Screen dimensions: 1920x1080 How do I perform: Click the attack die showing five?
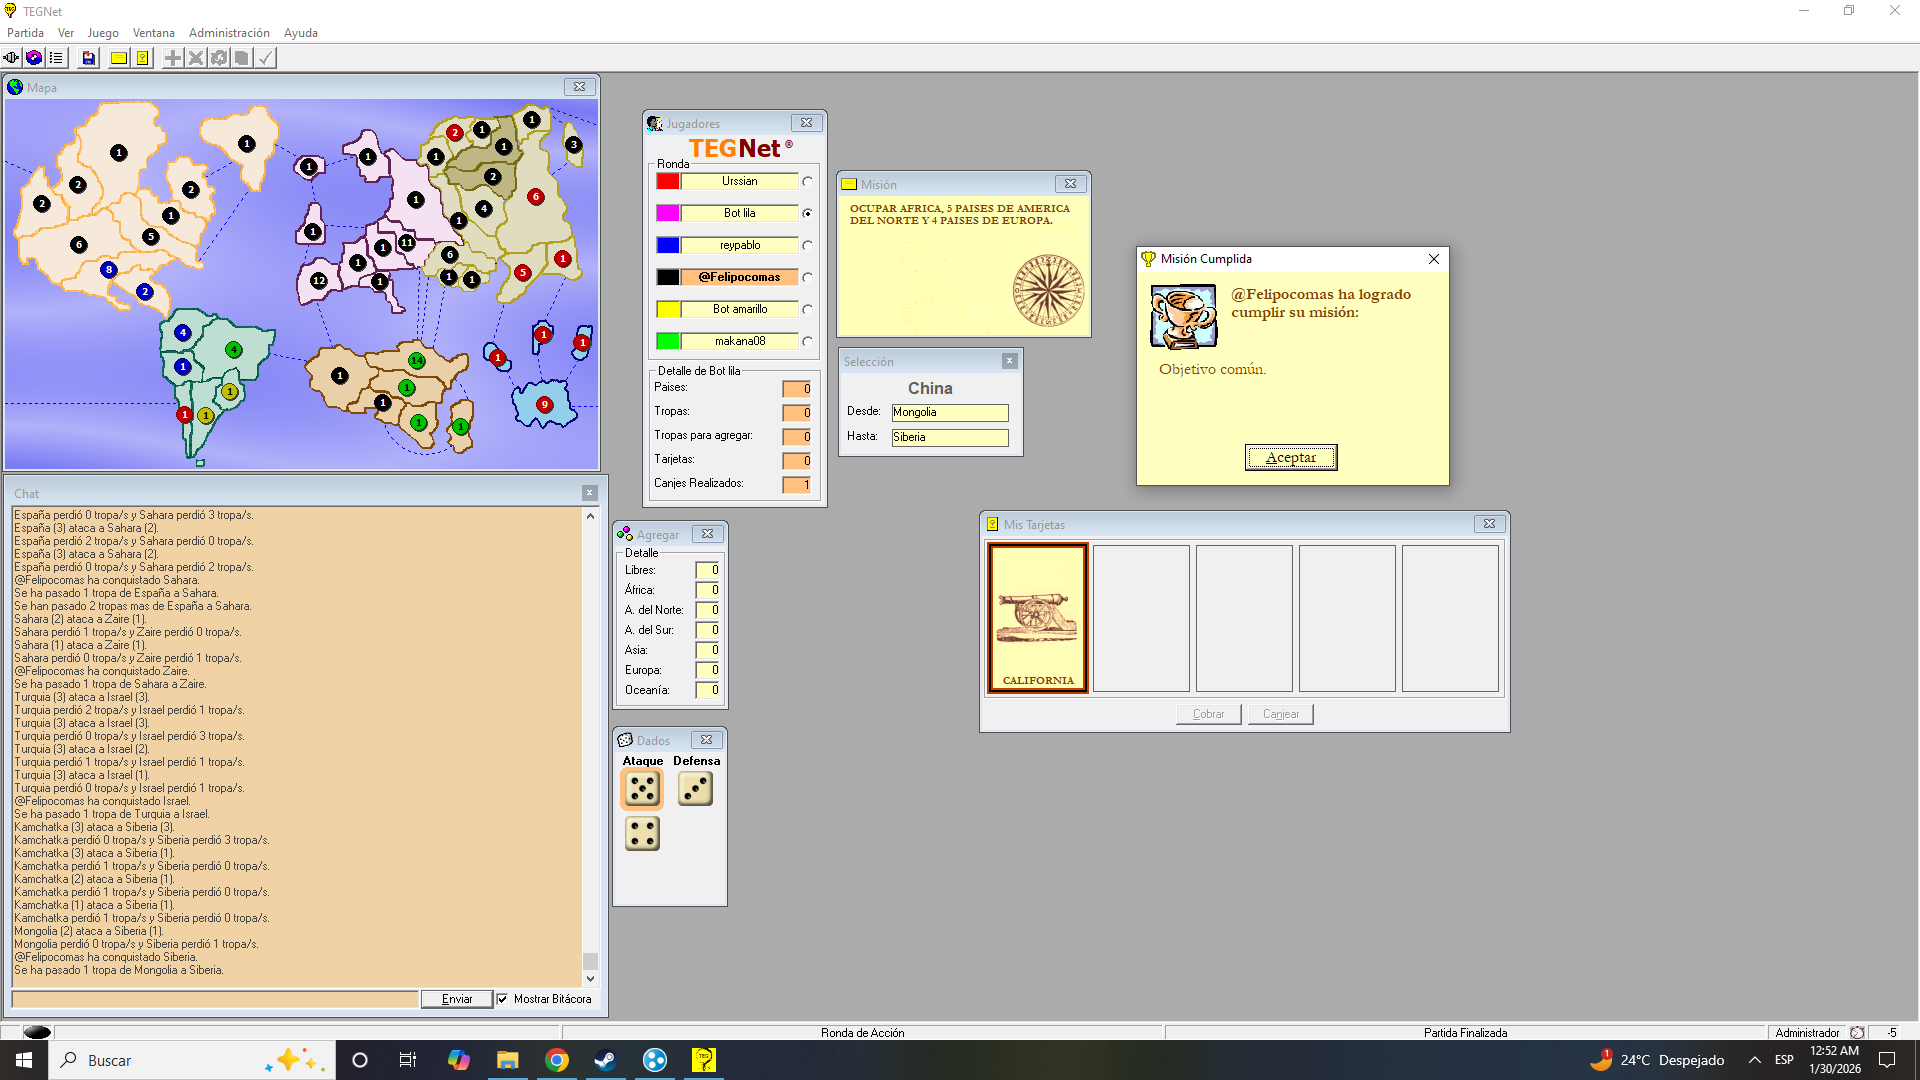[x=642, y=789]
